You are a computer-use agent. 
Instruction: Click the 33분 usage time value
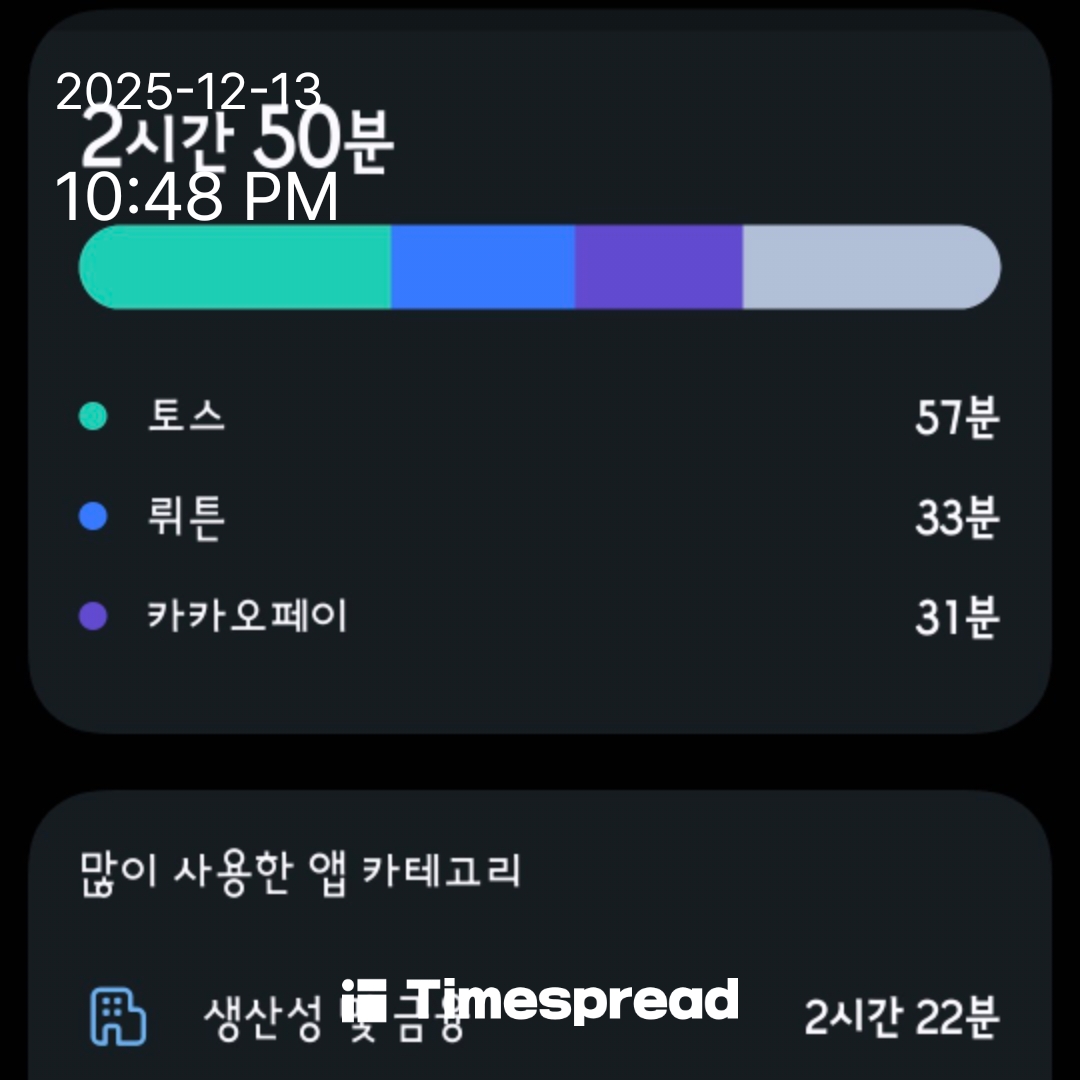tap(956, 518)
